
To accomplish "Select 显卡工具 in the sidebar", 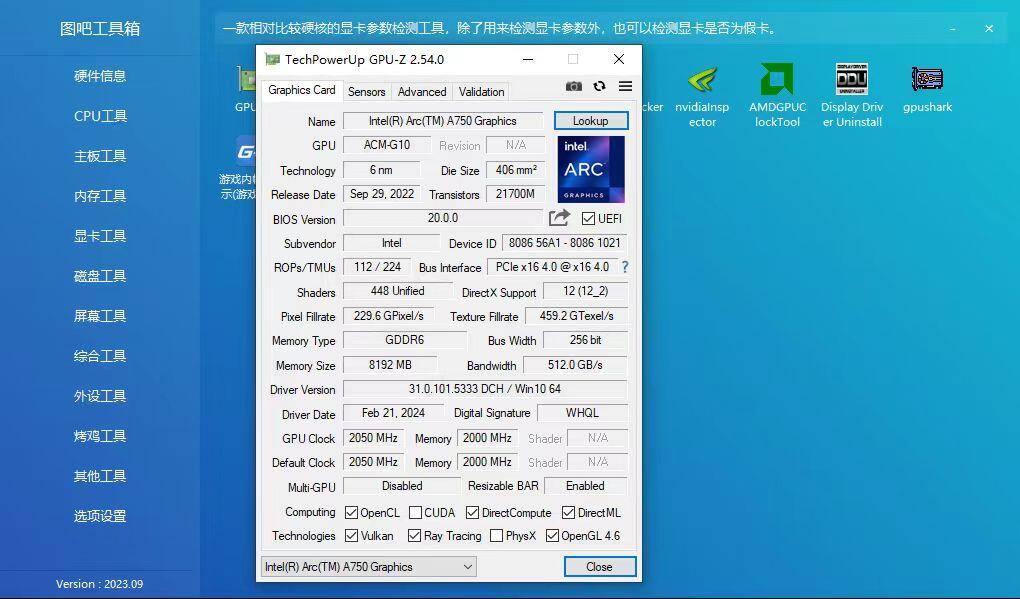I will [100, 236].
